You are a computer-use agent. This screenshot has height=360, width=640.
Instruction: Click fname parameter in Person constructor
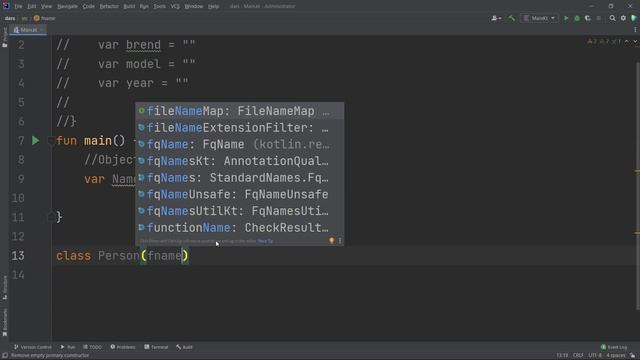tap(164, 256)
